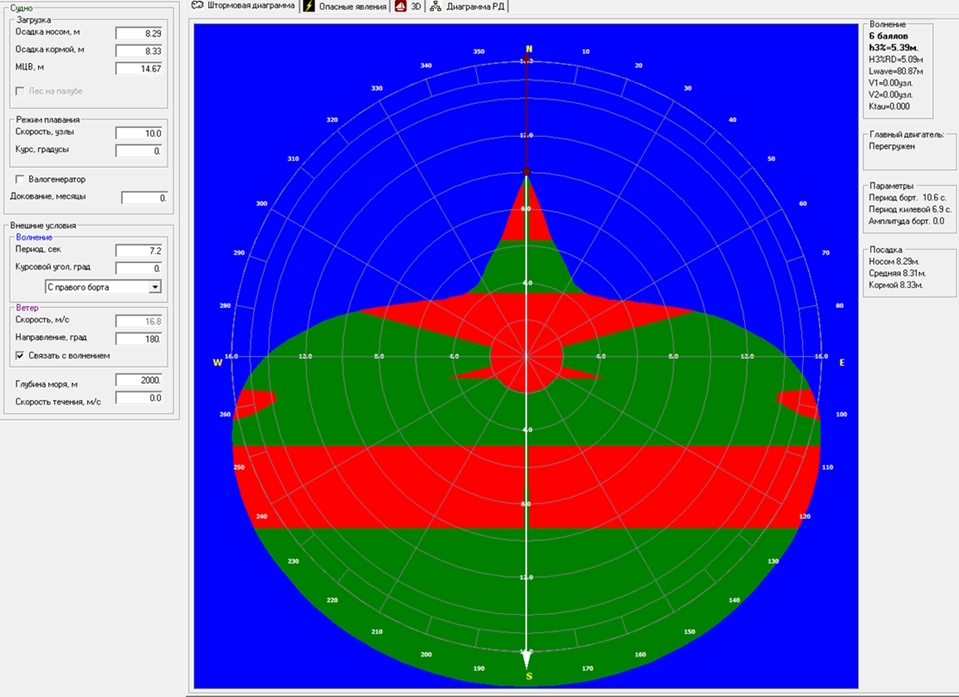The height and width of the screenshot is (697, 959).
Task: Click the hierarchy icon of Диаграмма РД
Action: 435,7
